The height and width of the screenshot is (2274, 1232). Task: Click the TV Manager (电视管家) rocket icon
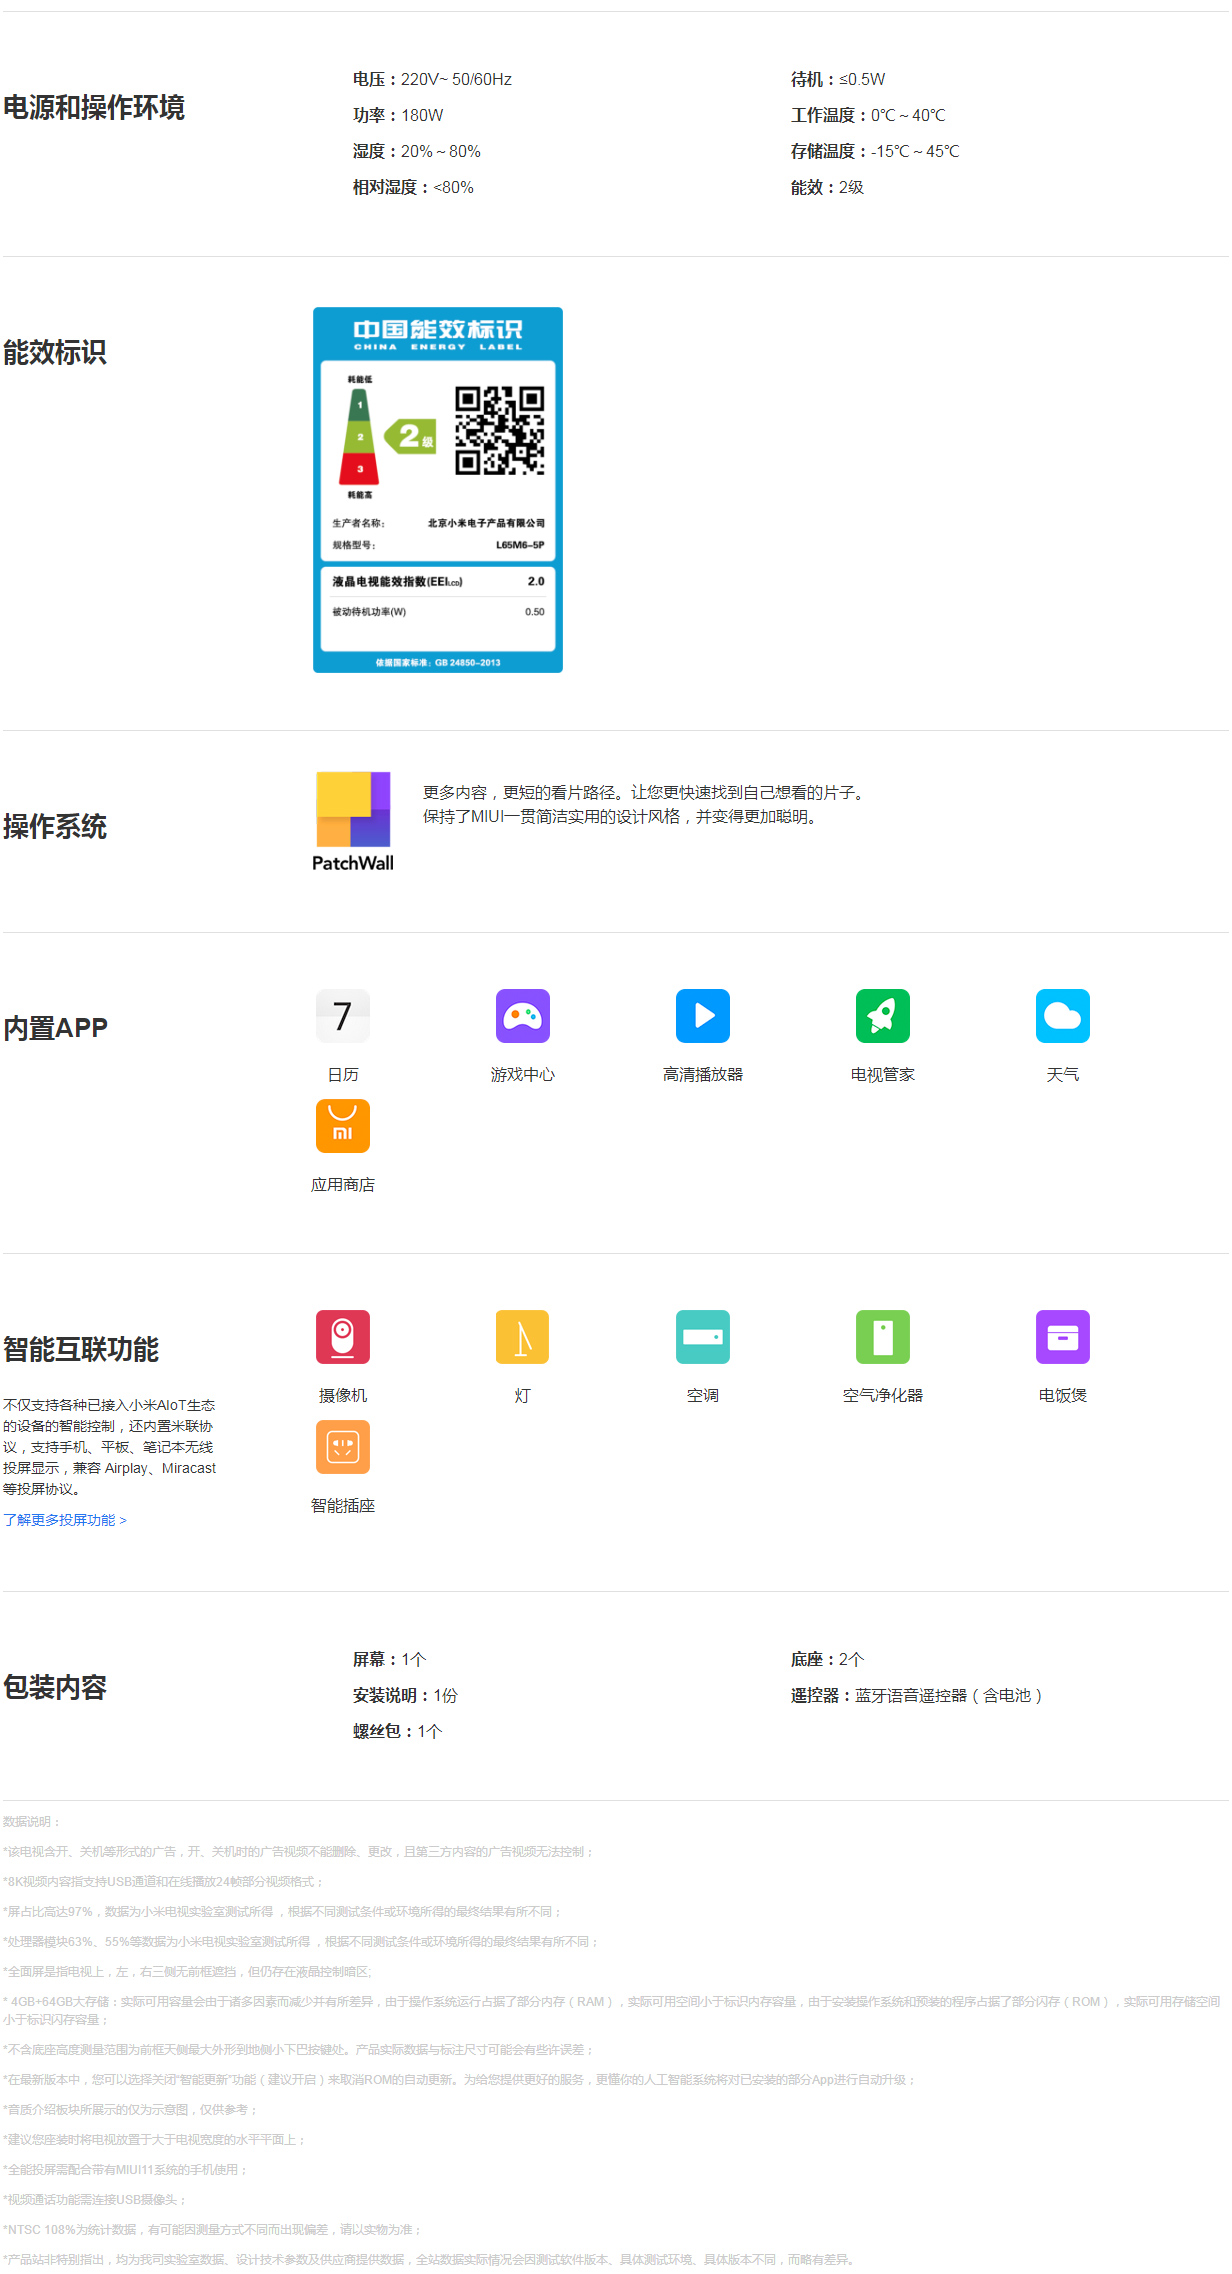[882, 1016]
